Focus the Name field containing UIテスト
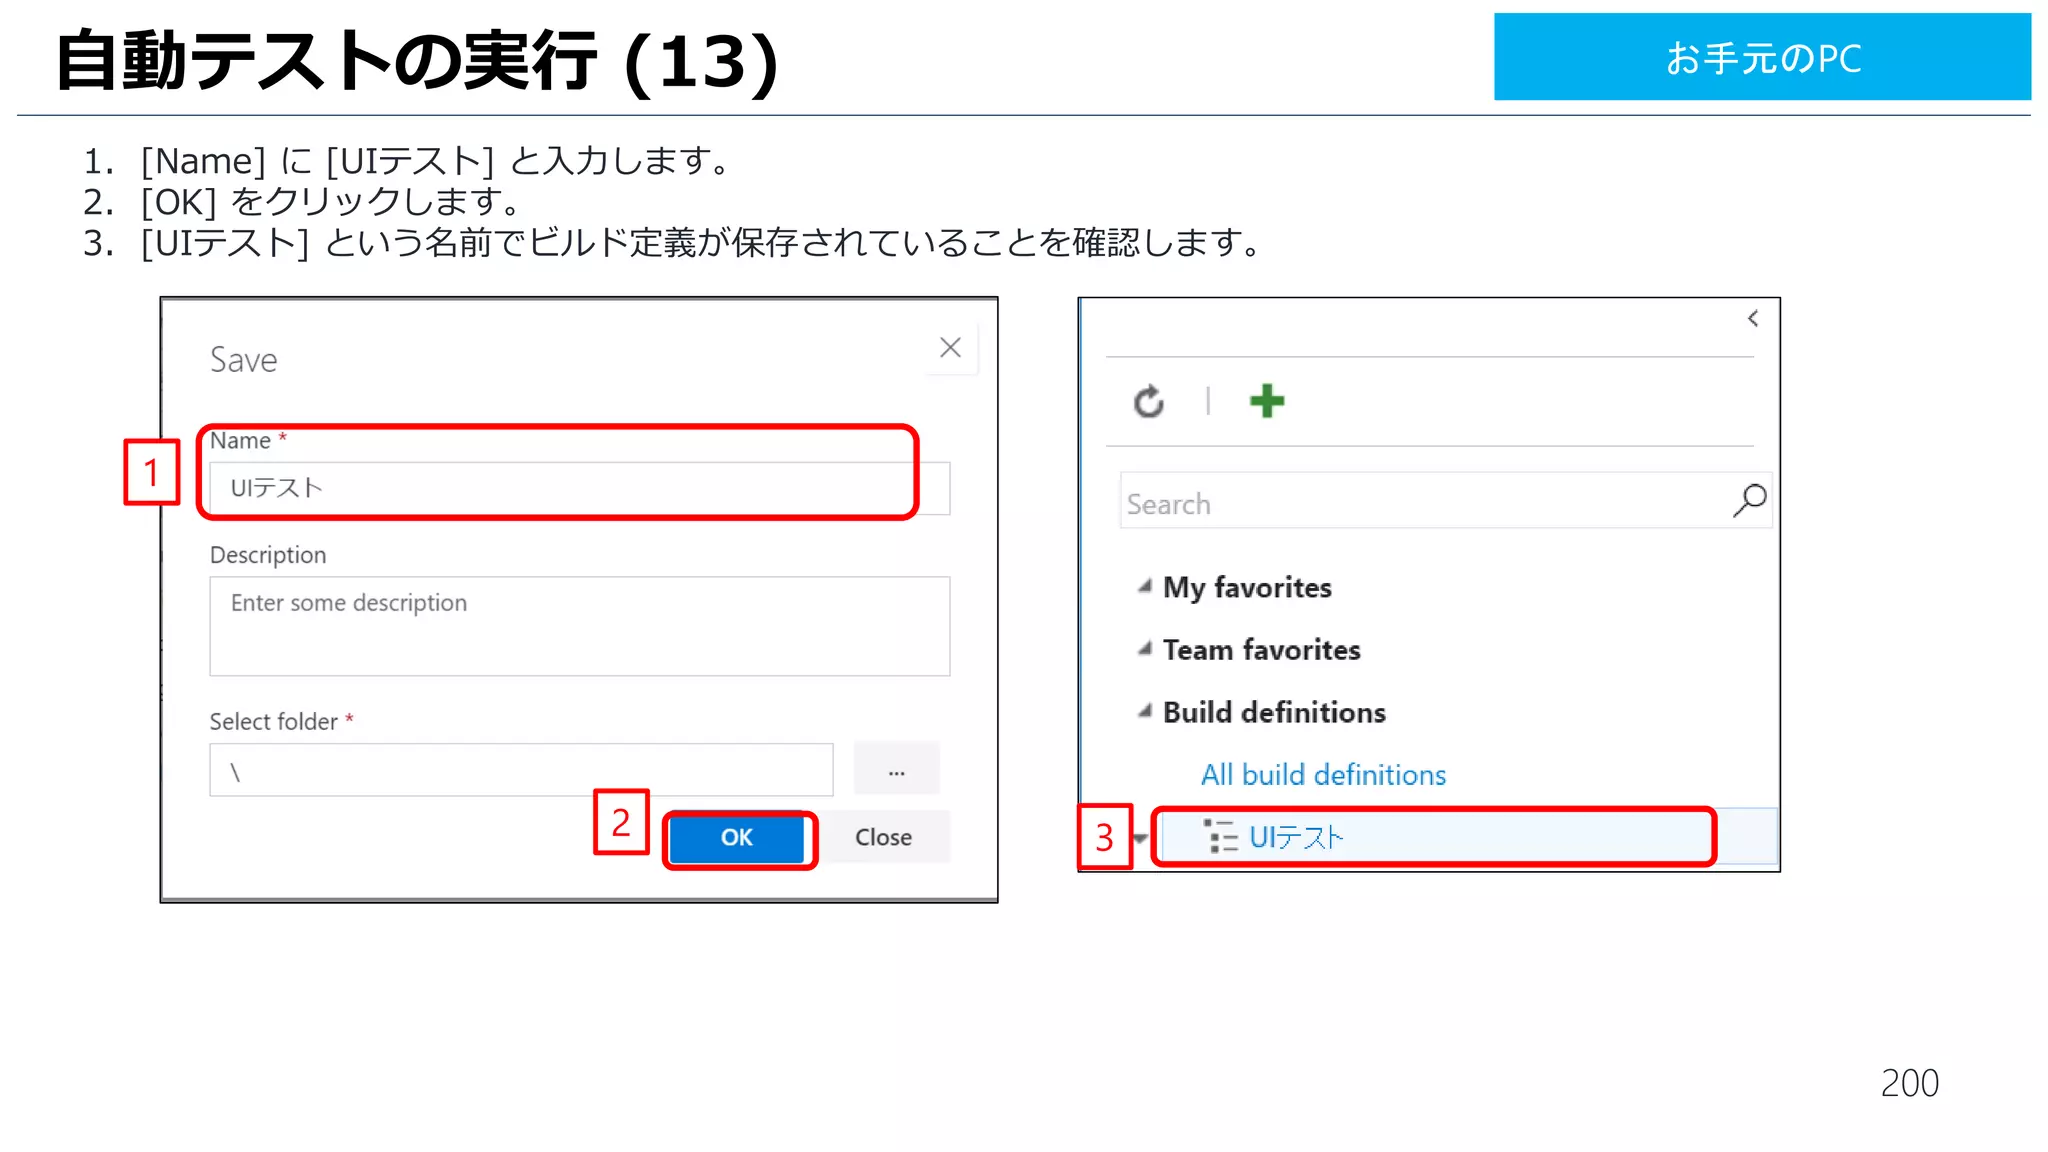 580,488
